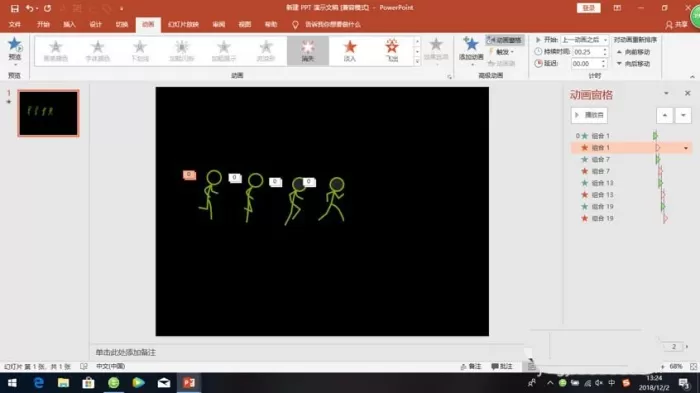Viewport: 700px width, 393px height.
Task: Click the Undo arrow in title bar
Action: pos(29,8)
